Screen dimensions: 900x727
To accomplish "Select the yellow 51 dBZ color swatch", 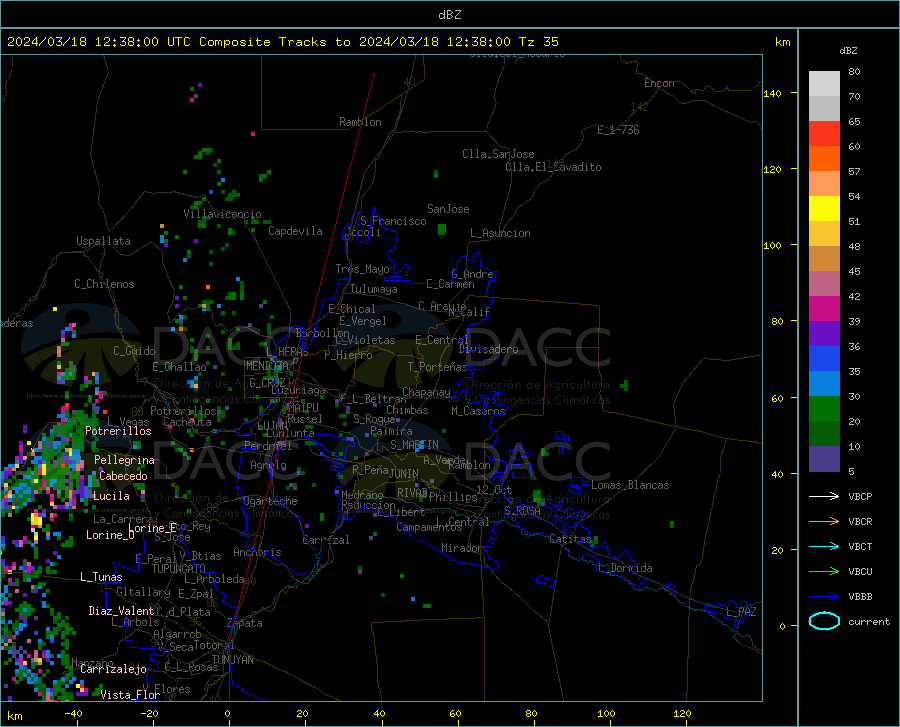I will tap(824, 209).
